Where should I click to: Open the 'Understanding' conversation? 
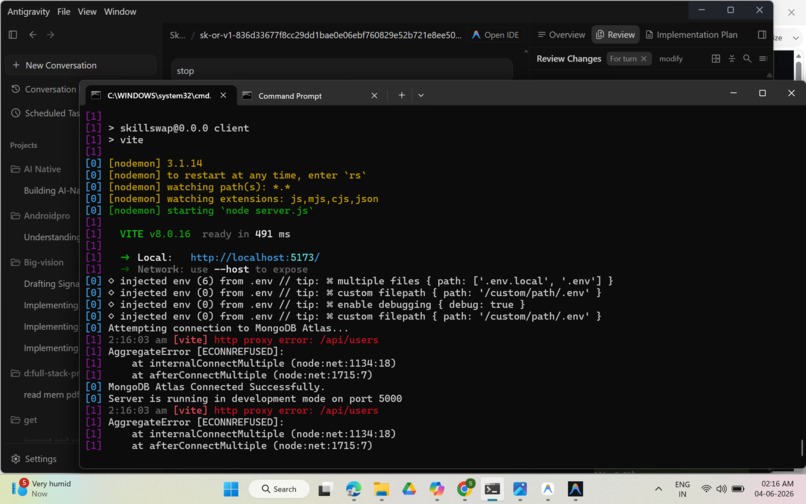[x=51, y=237]
